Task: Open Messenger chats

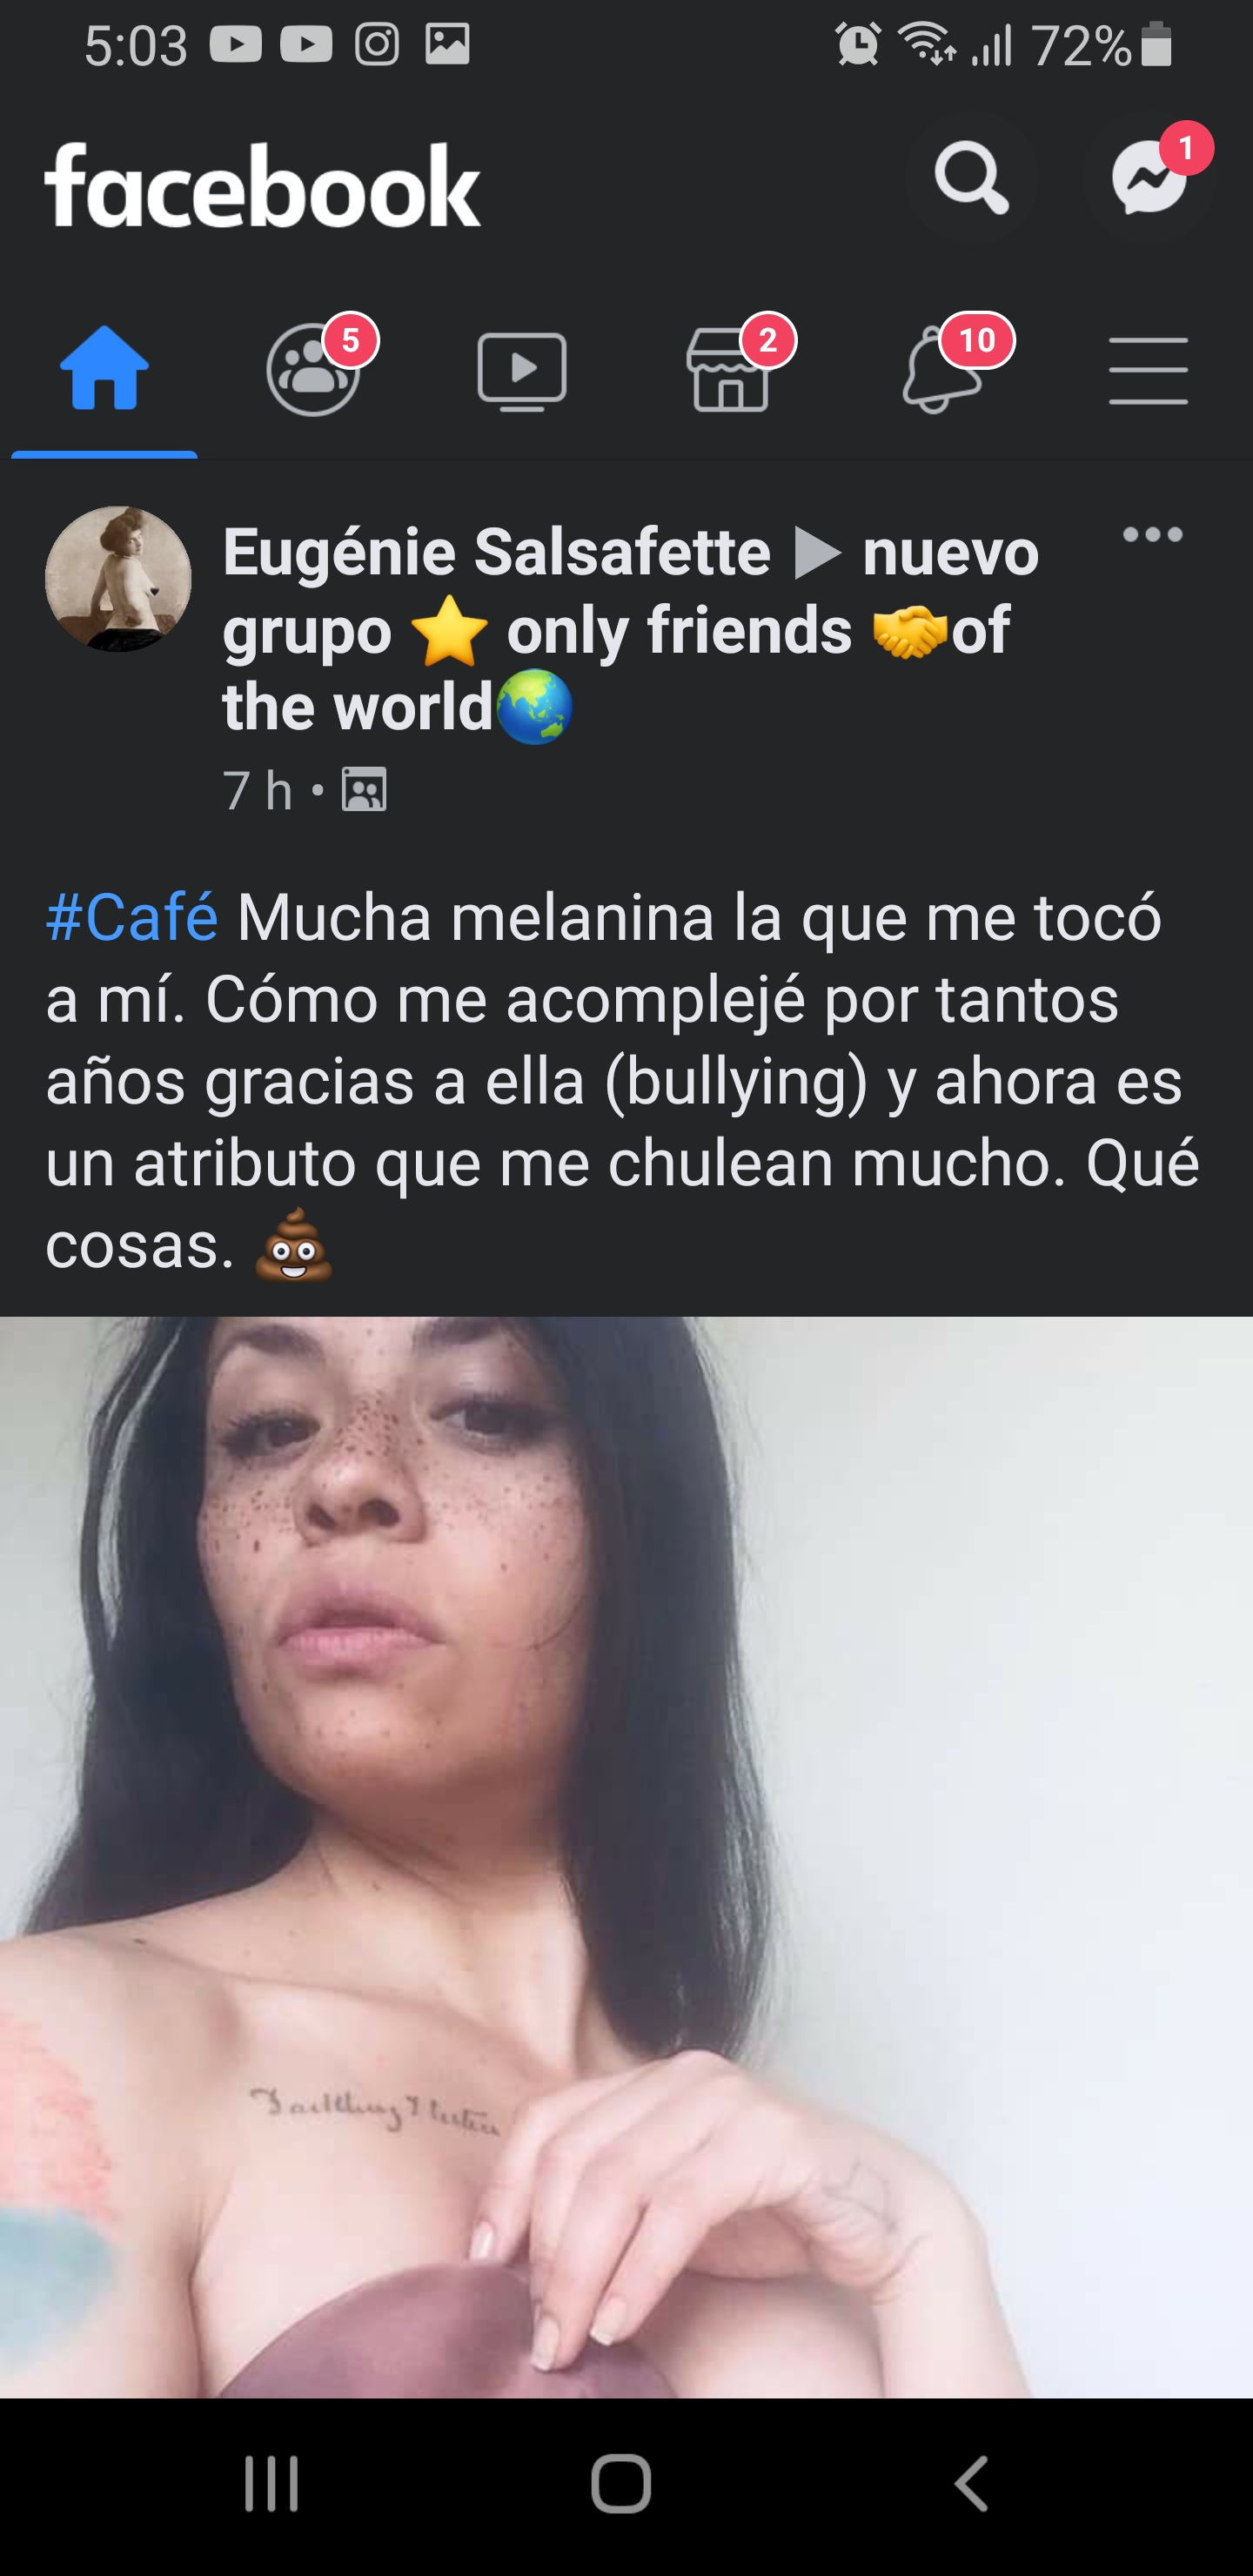Action: 1148,179
